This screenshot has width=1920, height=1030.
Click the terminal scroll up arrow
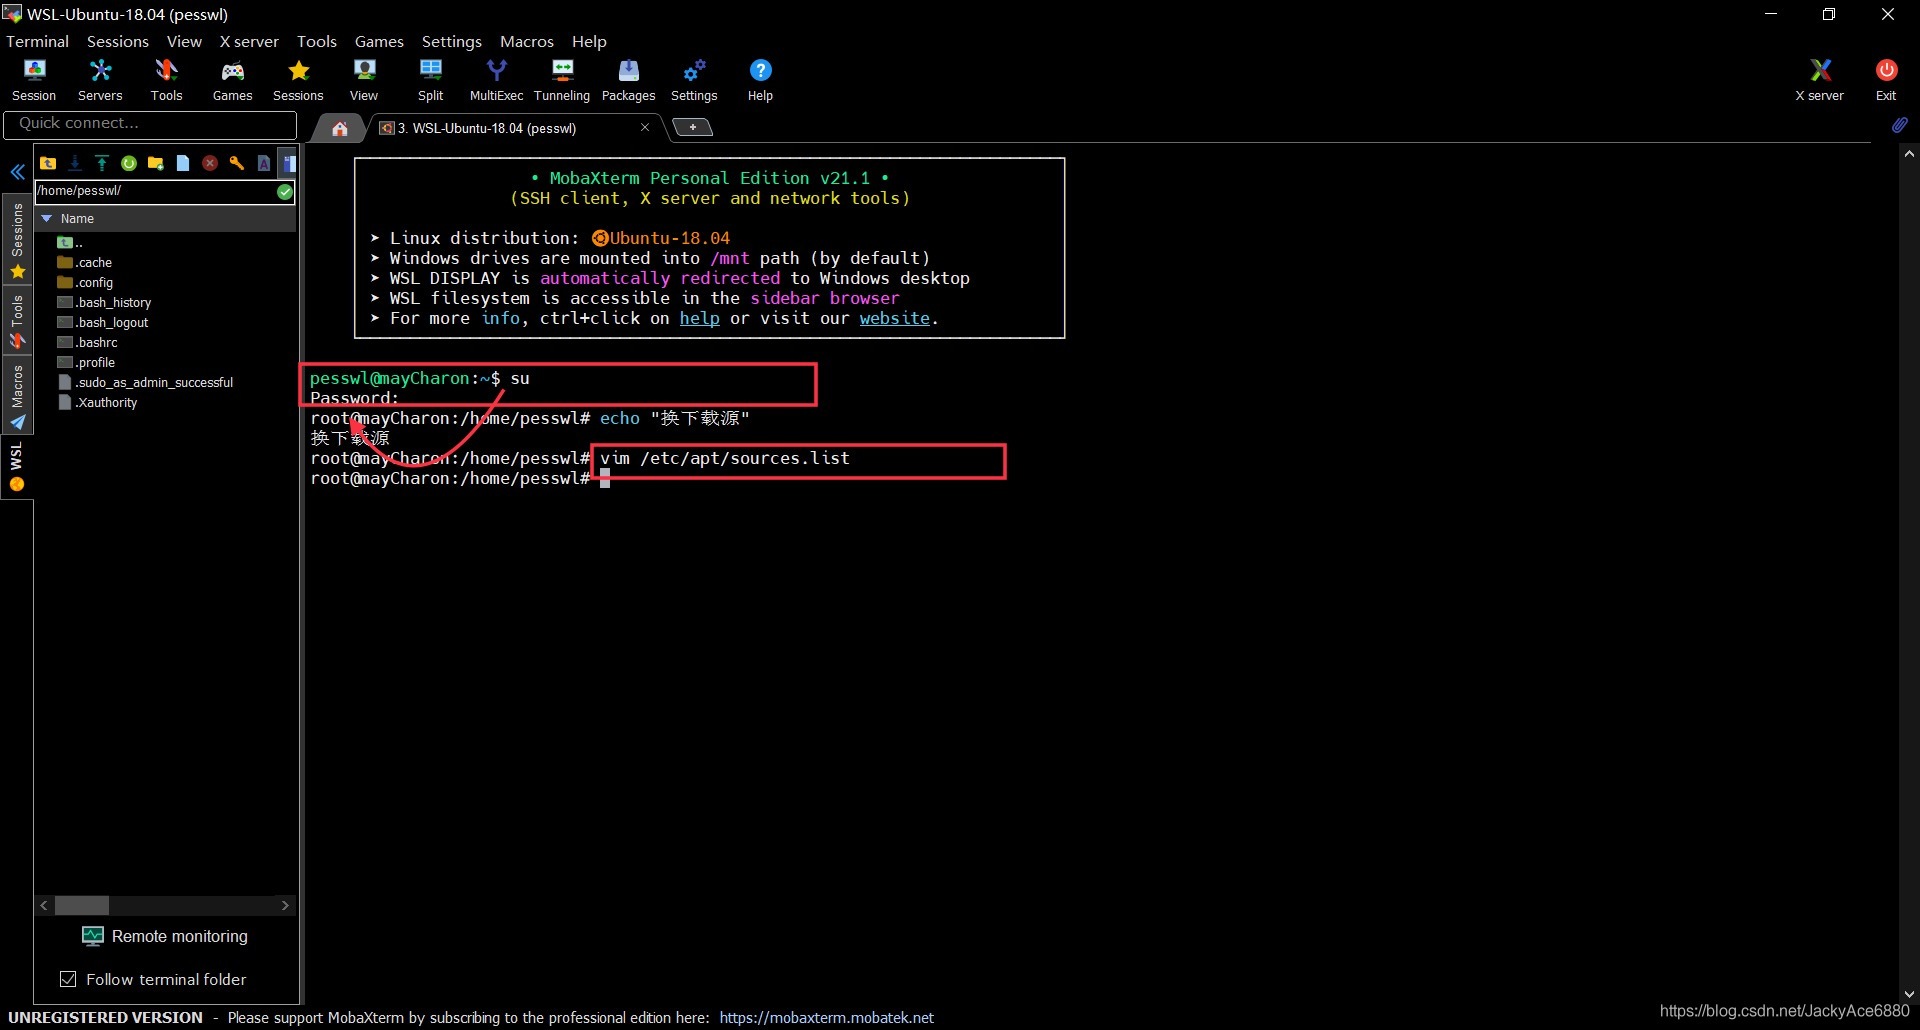point(1909,154)
